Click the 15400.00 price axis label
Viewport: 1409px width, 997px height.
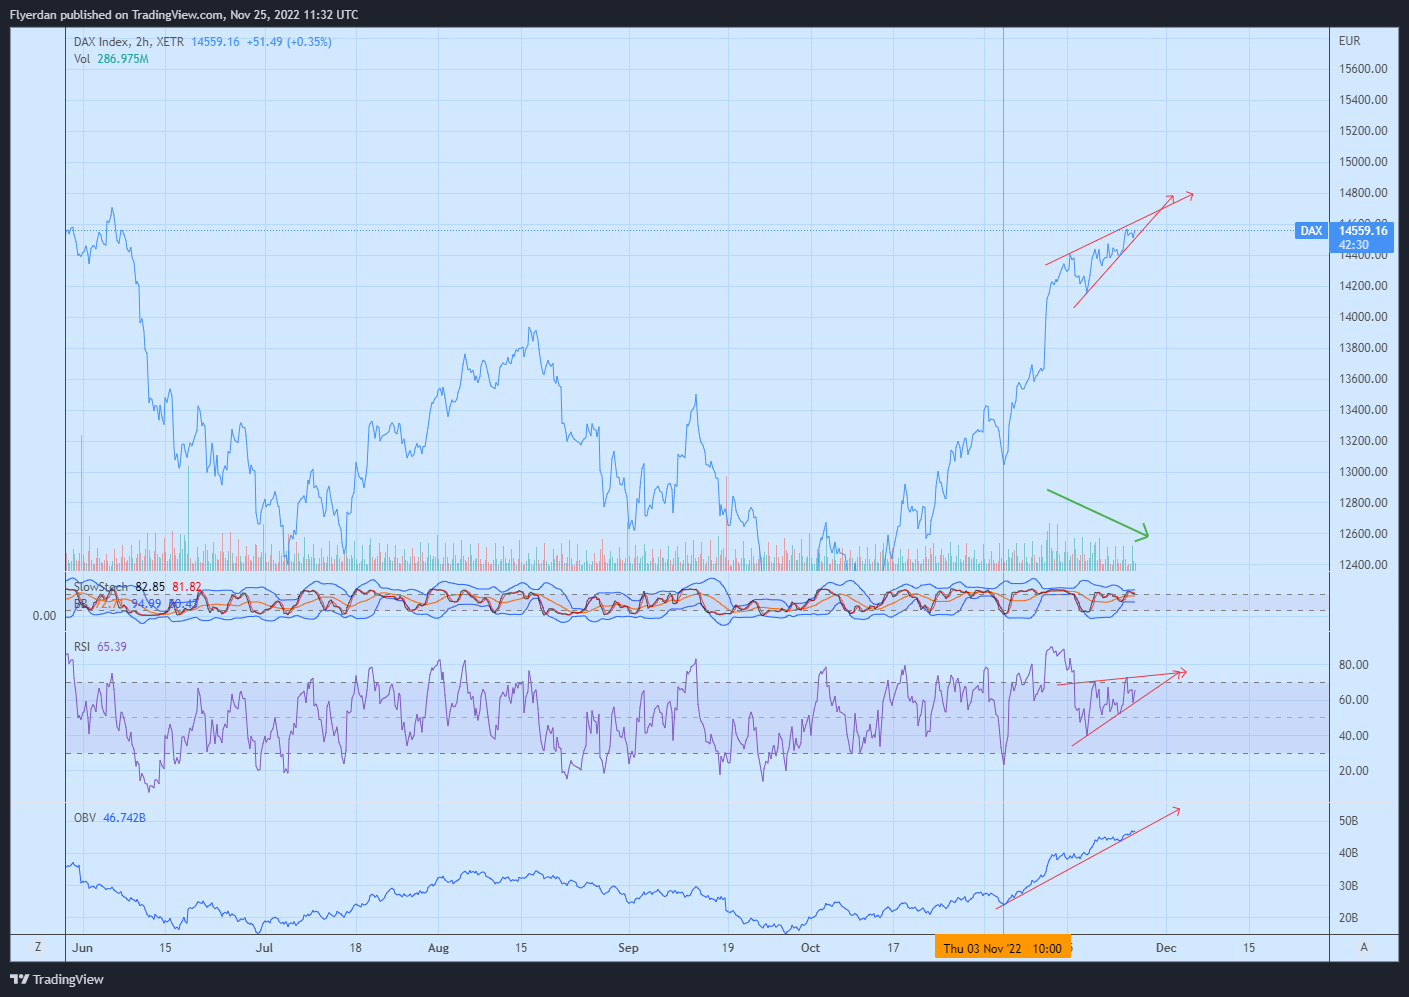[x=1363, y=100]
